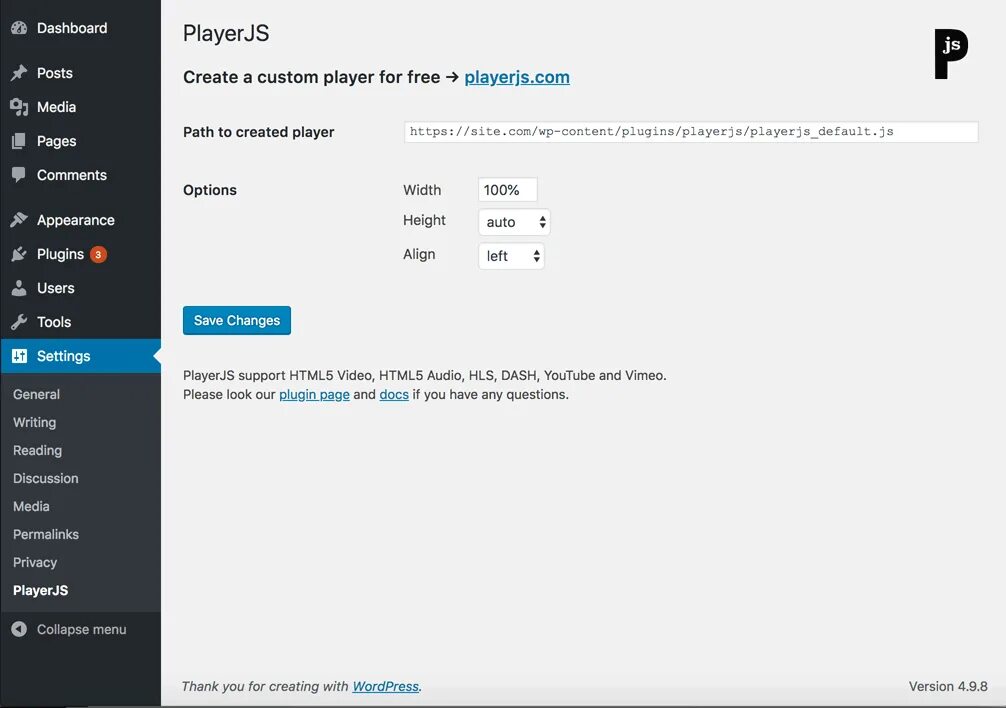Open the top-level Media menu item
The image size is (1006, 708).
(56, 107)
